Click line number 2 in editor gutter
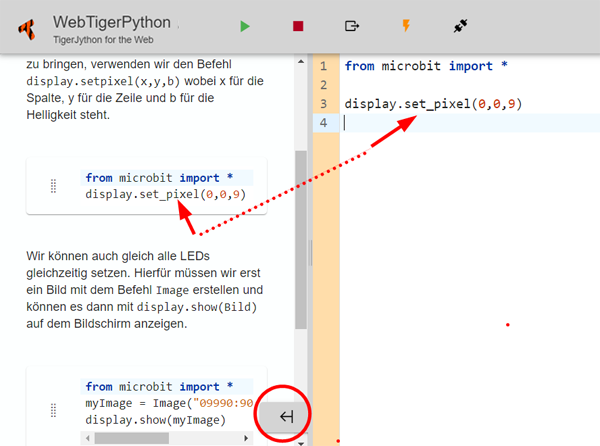The image size is (600, 446). [x=324, y=85]
